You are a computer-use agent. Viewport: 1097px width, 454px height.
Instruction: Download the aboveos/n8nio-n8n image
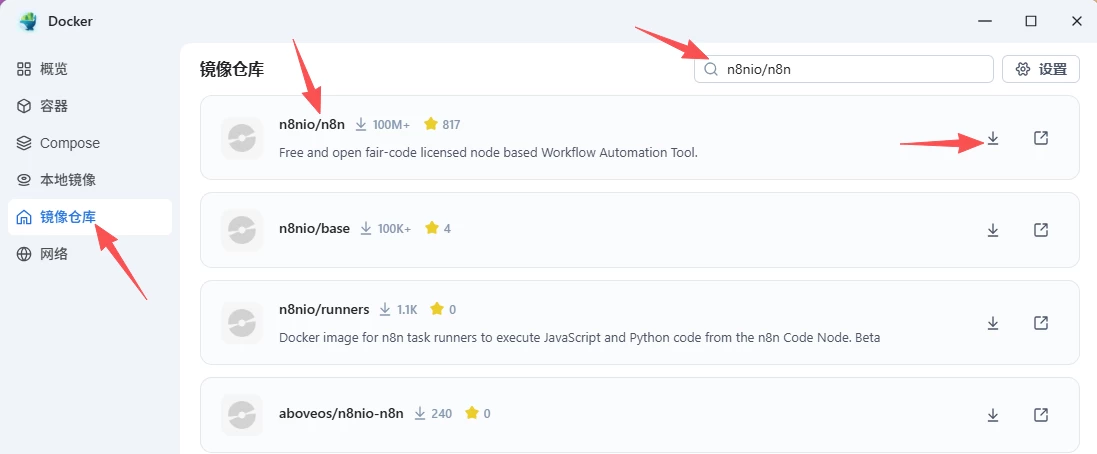point(993,414)
